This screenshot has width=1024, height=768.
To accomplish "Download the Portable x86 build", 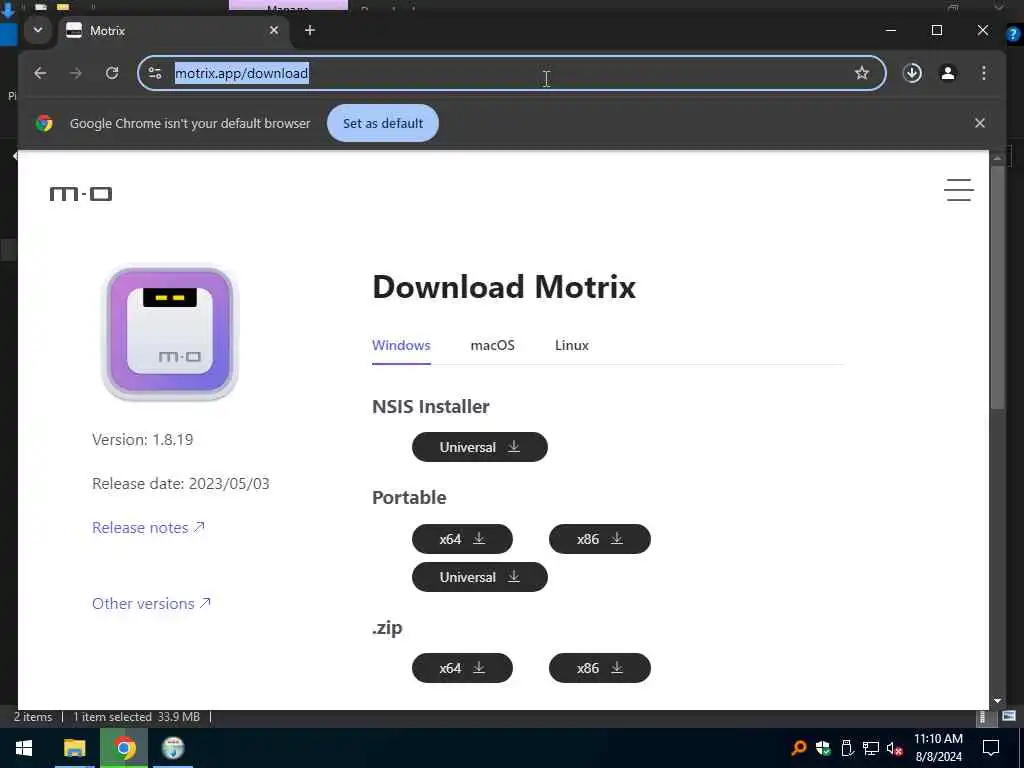I will 600,539.
